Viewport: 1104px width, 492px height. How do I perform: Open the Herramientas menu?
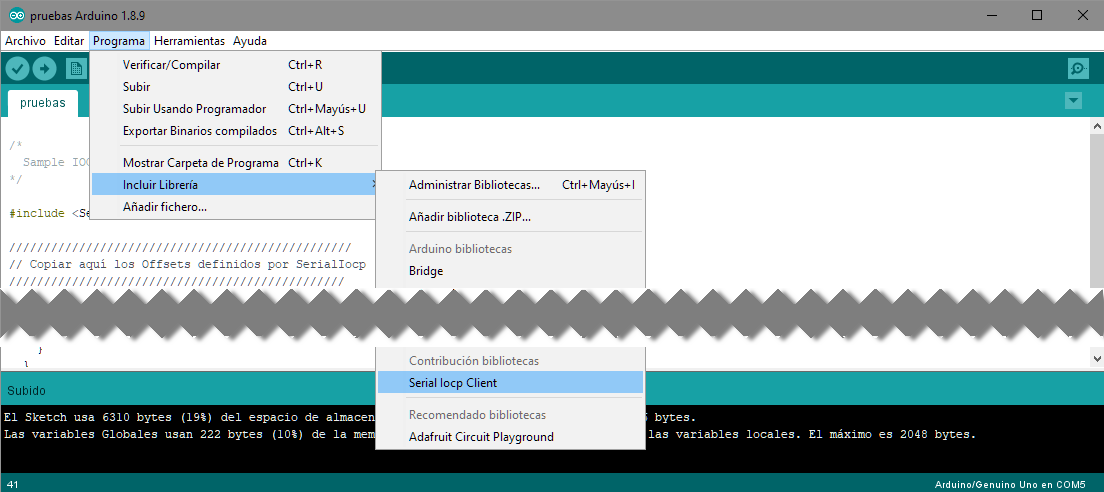coord(189,41)
